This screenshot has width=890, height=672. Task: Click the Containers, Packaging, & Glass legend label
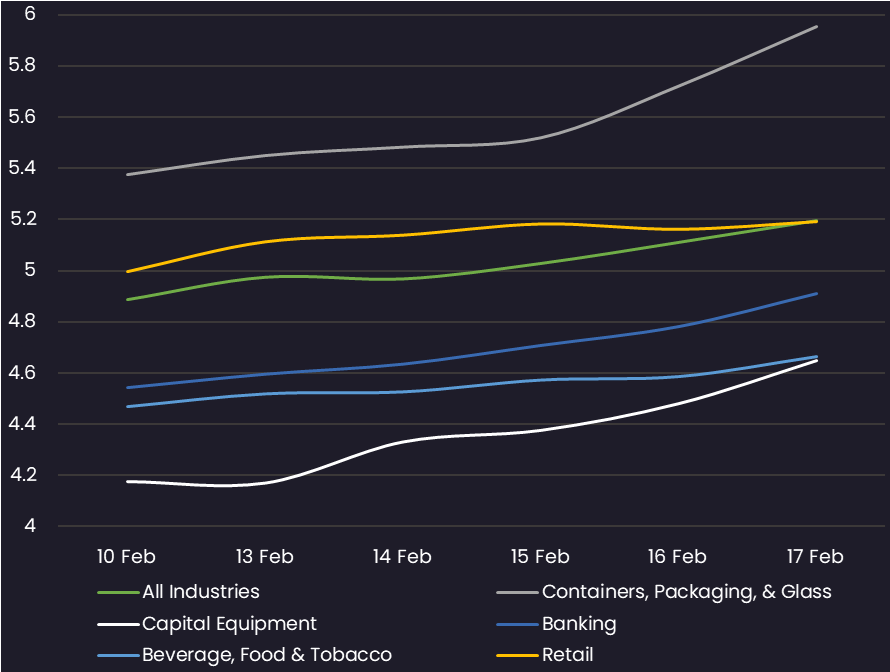(x=687, y=593)
